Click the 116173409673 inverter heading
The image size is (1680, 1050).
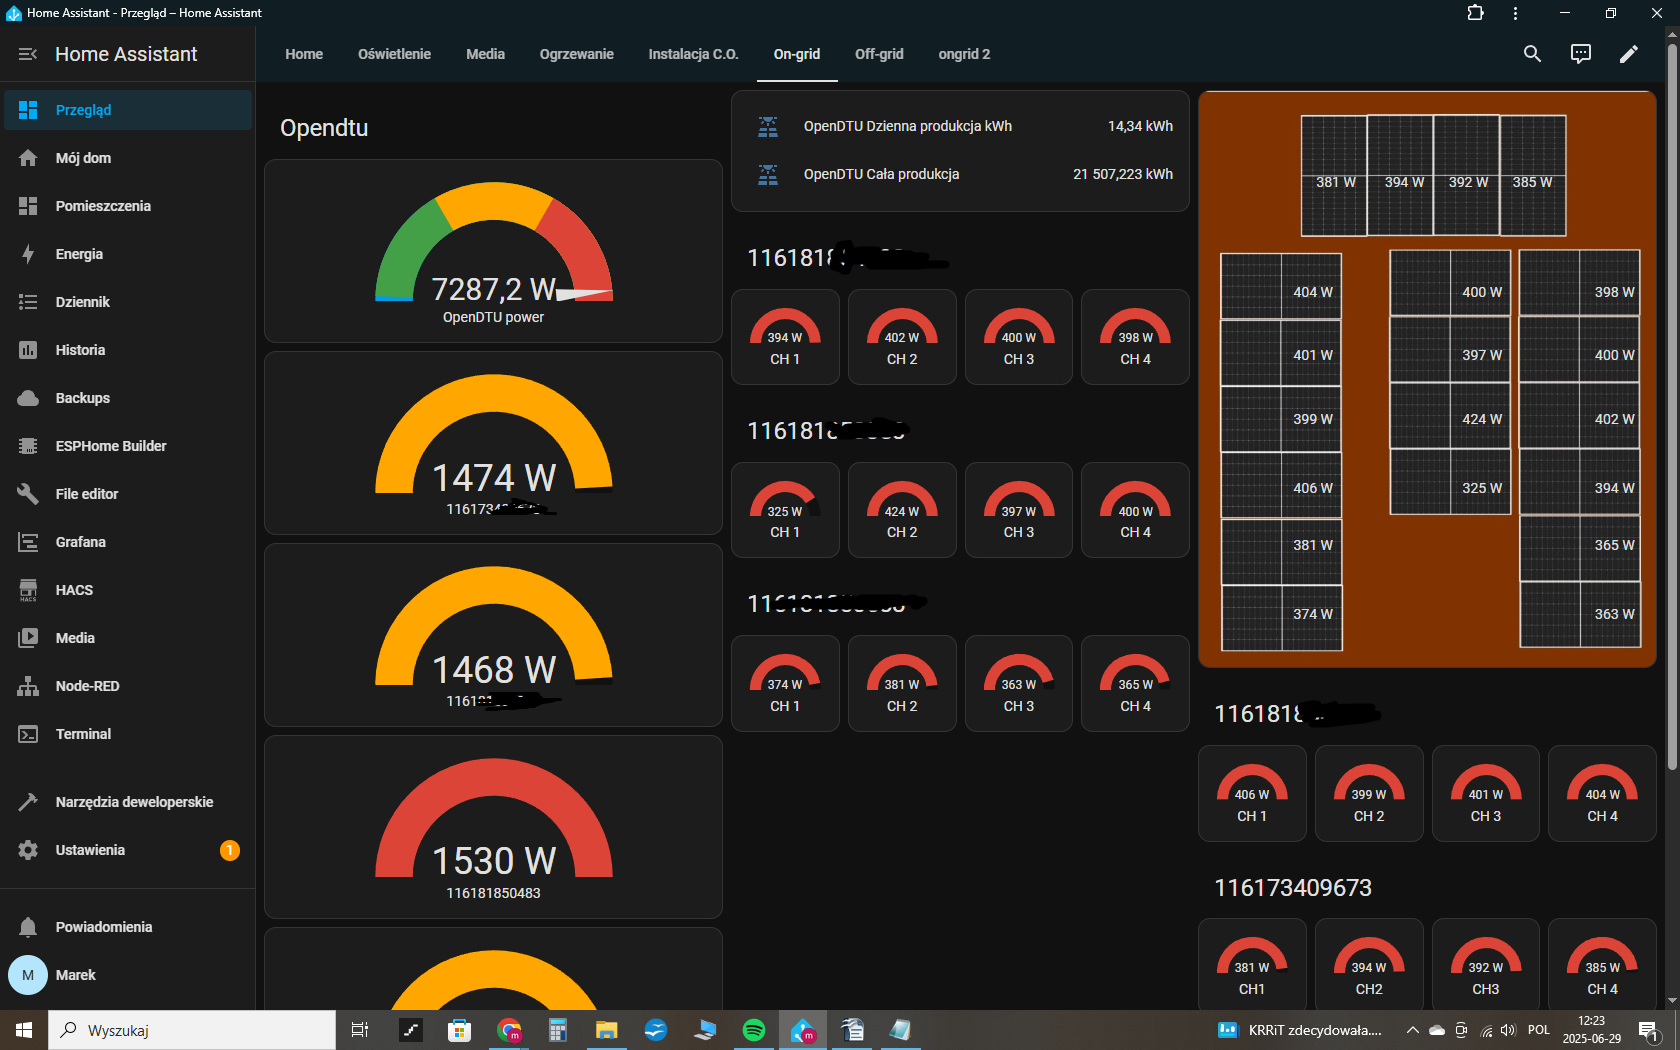[1293, 887]
